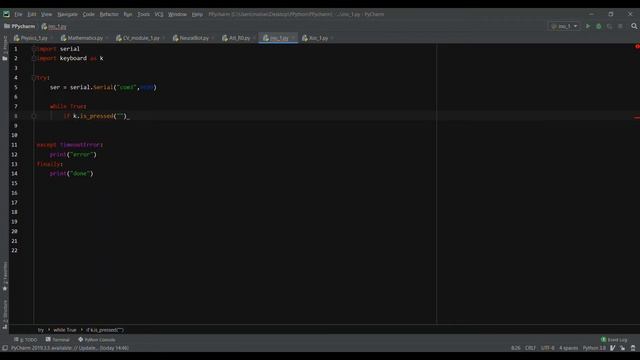Click the fold marker on line 8
The image size is (640, 360).
pos(34,116)
